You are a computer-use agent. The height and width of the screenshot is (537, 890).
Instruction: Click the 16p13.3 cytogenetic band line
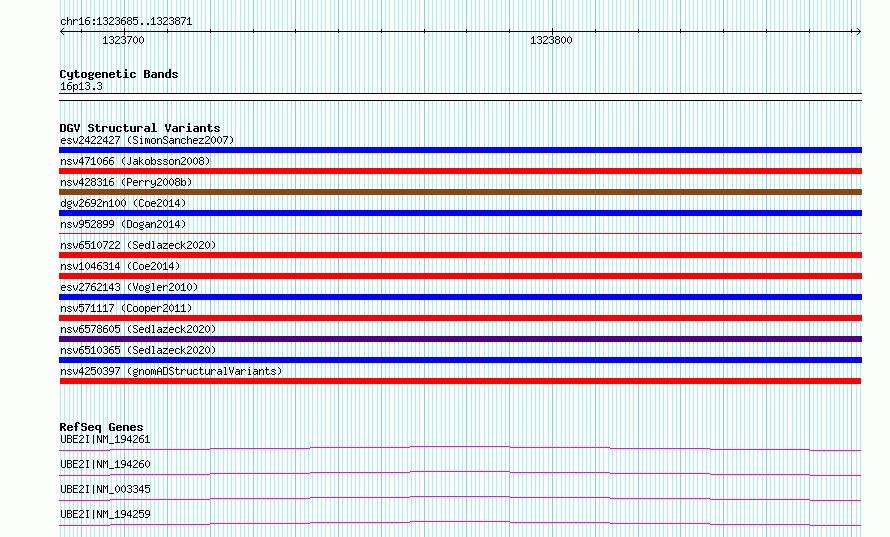(x=460, y=97)
